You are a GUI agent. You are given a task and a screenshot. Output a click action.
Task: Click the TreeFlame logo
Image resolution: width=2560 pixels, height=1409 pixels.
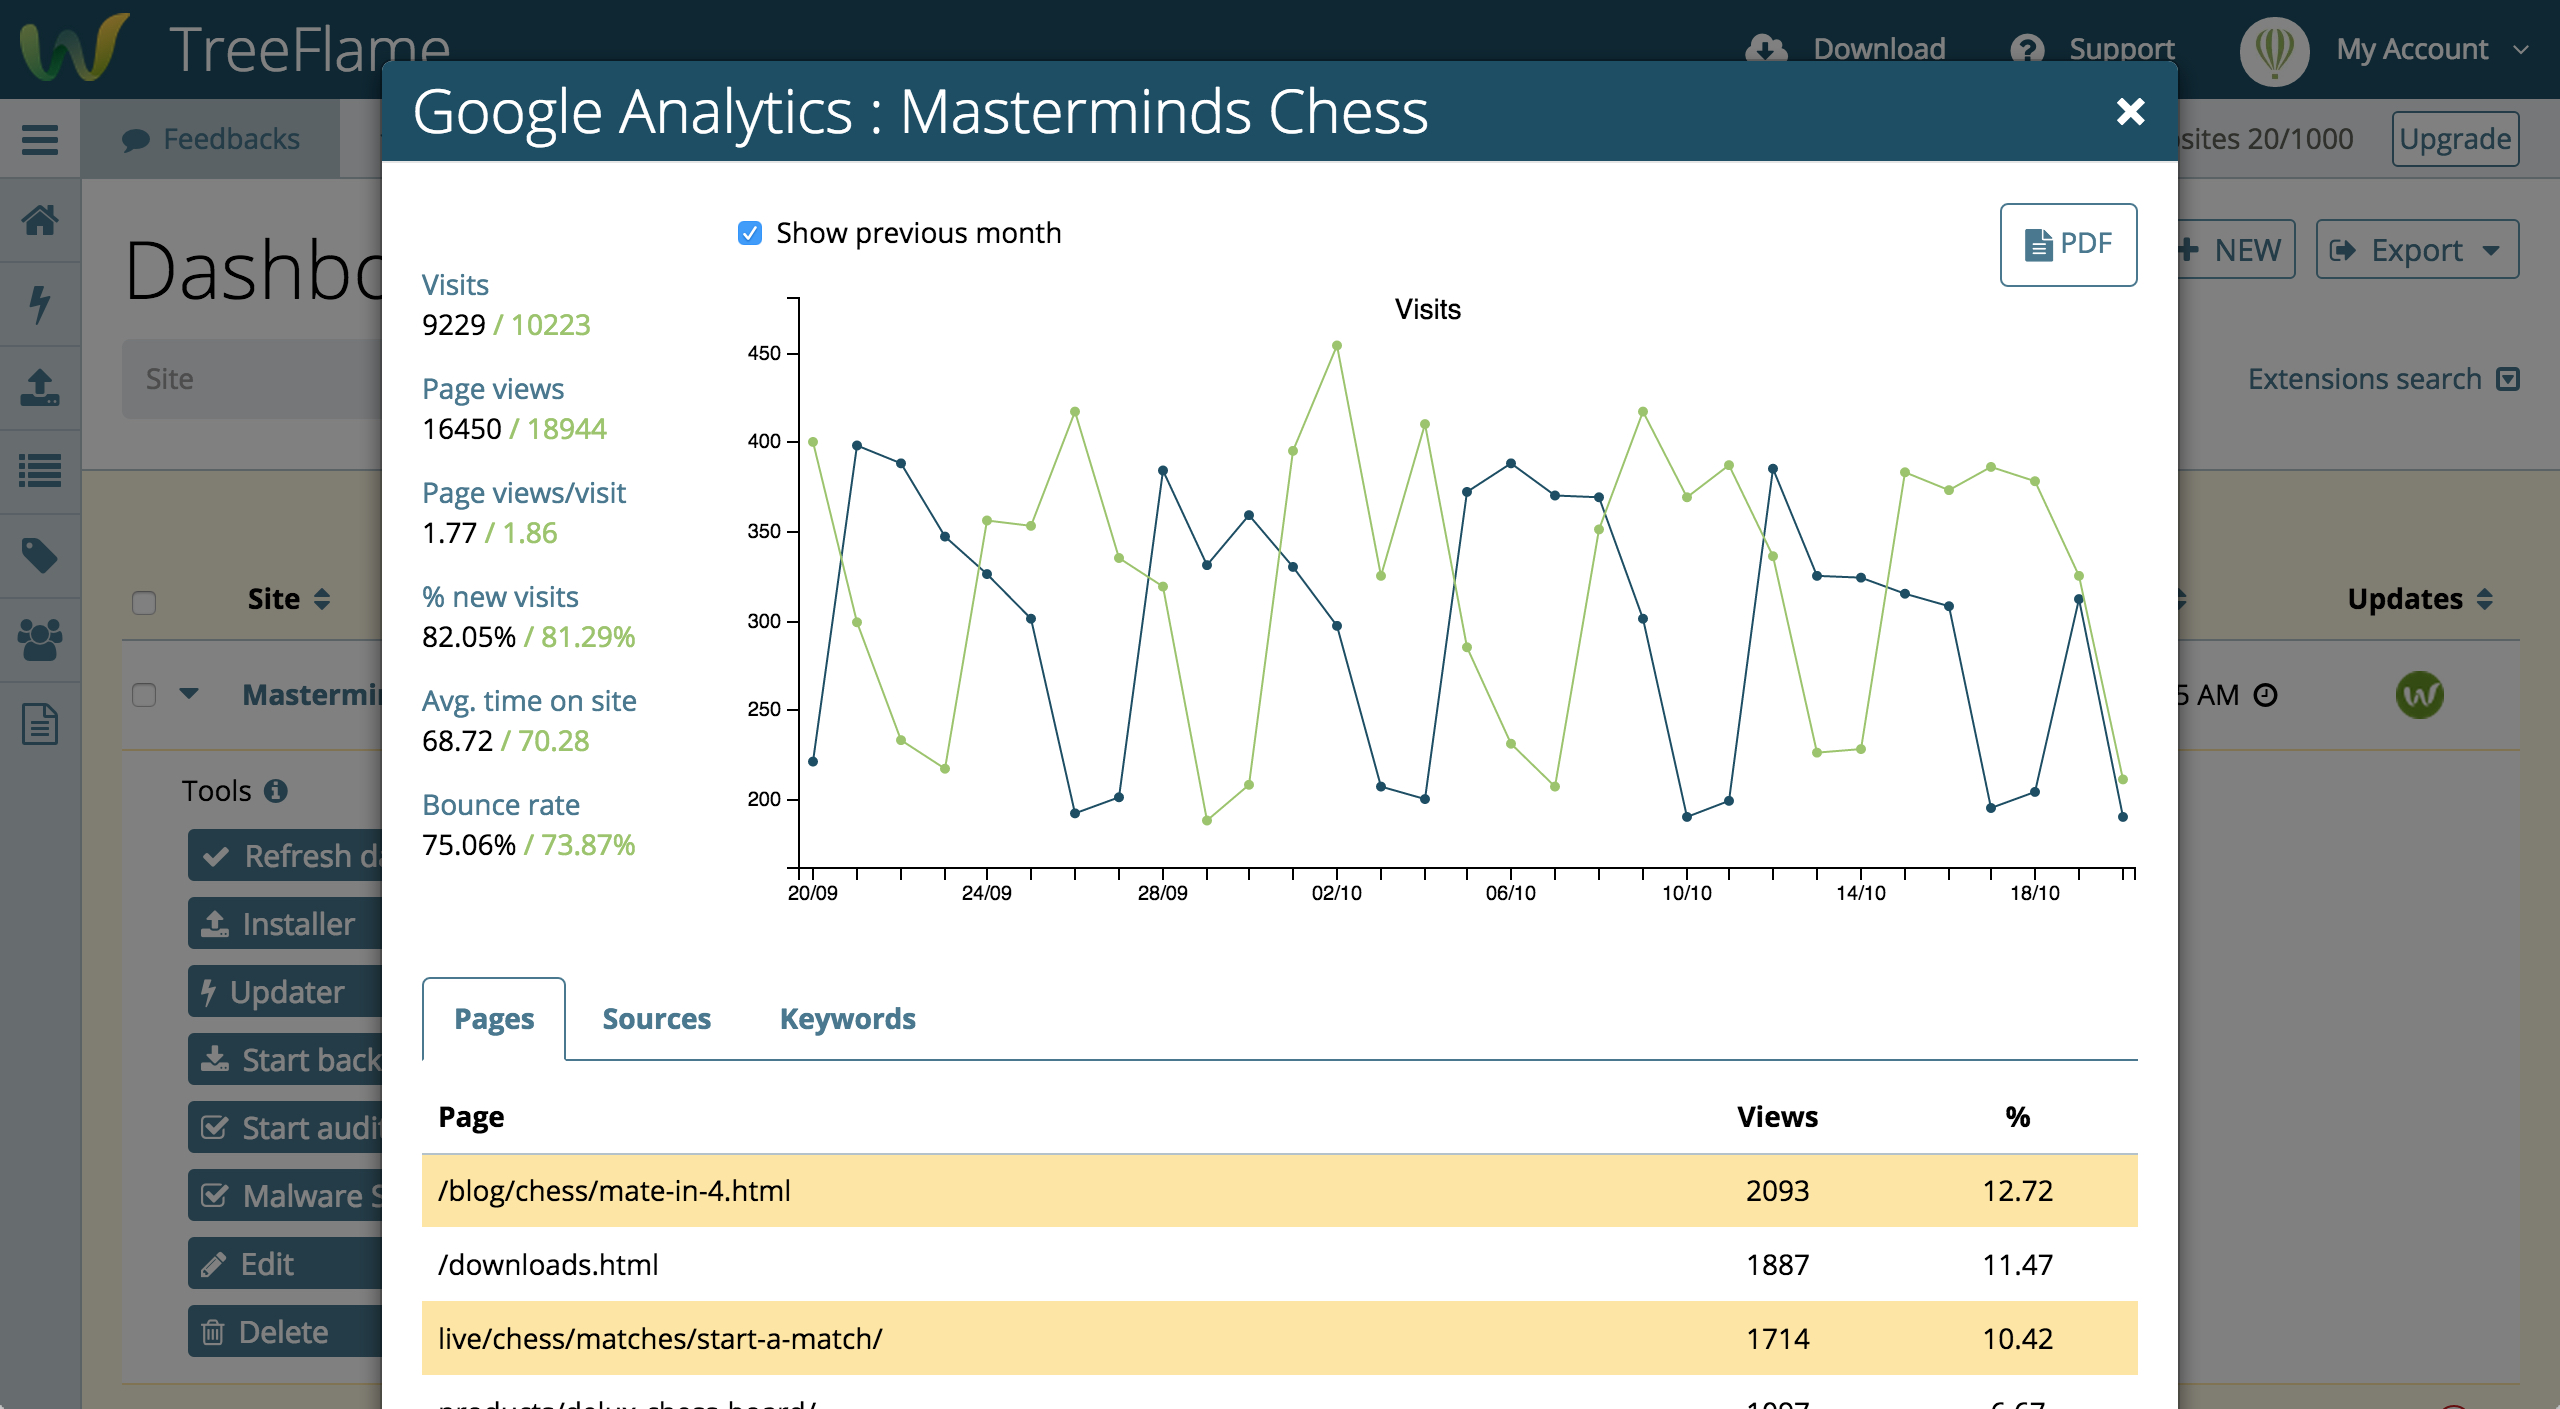(x=76, y=46)
